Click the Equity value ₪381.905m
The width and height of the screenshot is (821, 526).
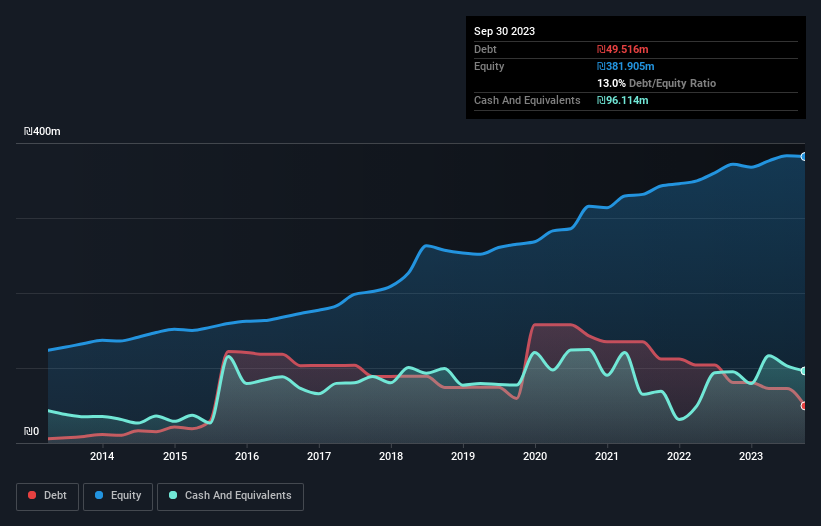coord(626,66)
